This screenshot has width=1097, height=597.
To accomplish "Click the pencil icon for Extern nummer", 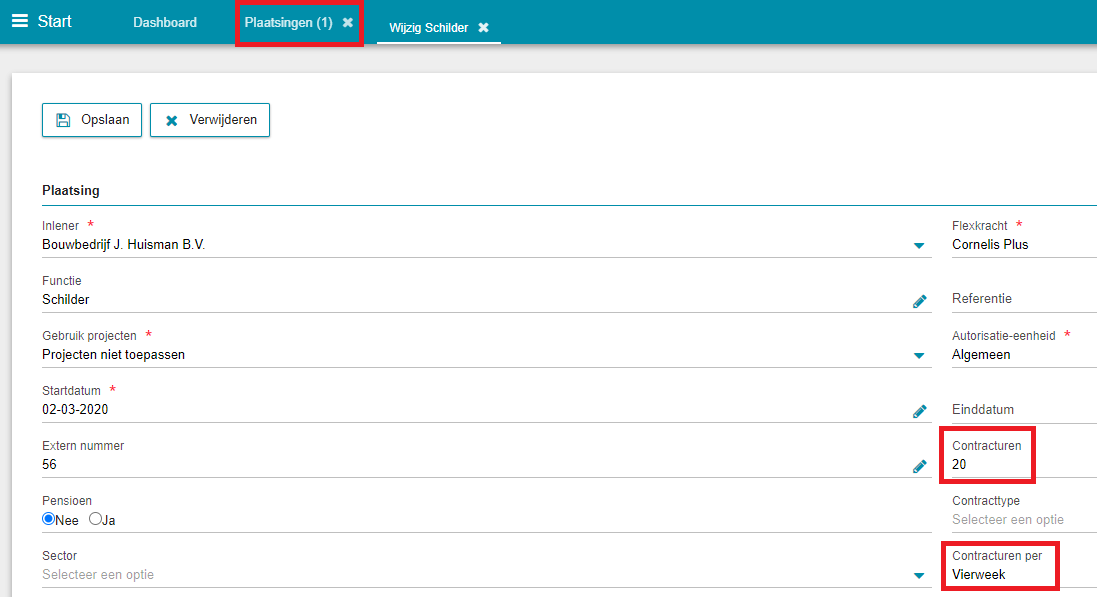I will pyautogui.click(x=919, y=465).
